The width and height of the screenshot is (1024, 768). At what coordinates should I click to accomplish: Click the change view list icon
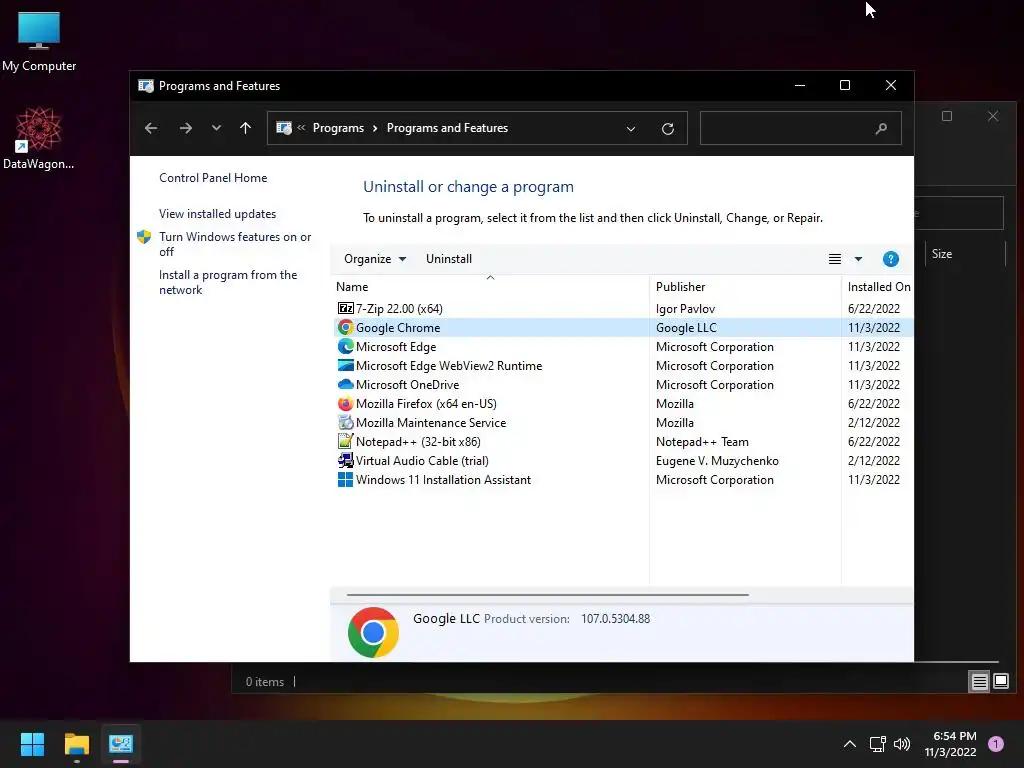[x=835, y=259]
